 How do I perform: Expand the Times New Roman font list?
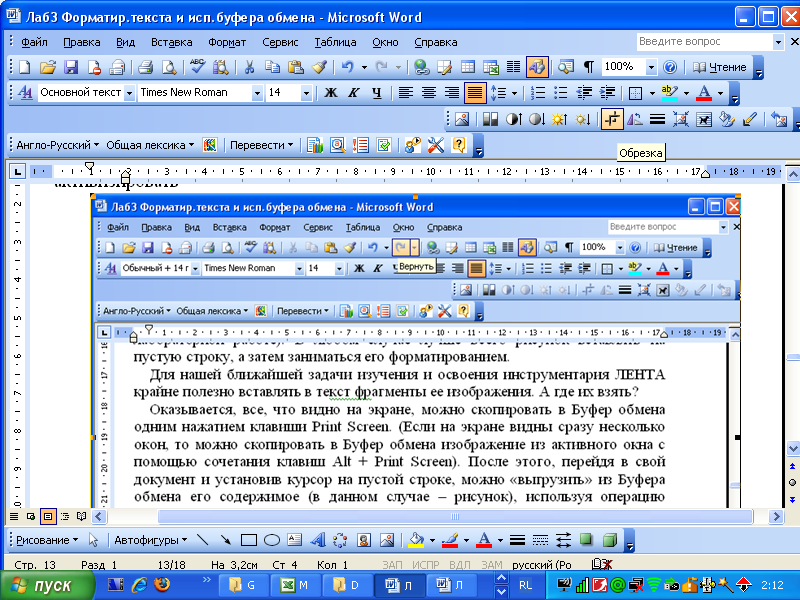pos(257,93)
